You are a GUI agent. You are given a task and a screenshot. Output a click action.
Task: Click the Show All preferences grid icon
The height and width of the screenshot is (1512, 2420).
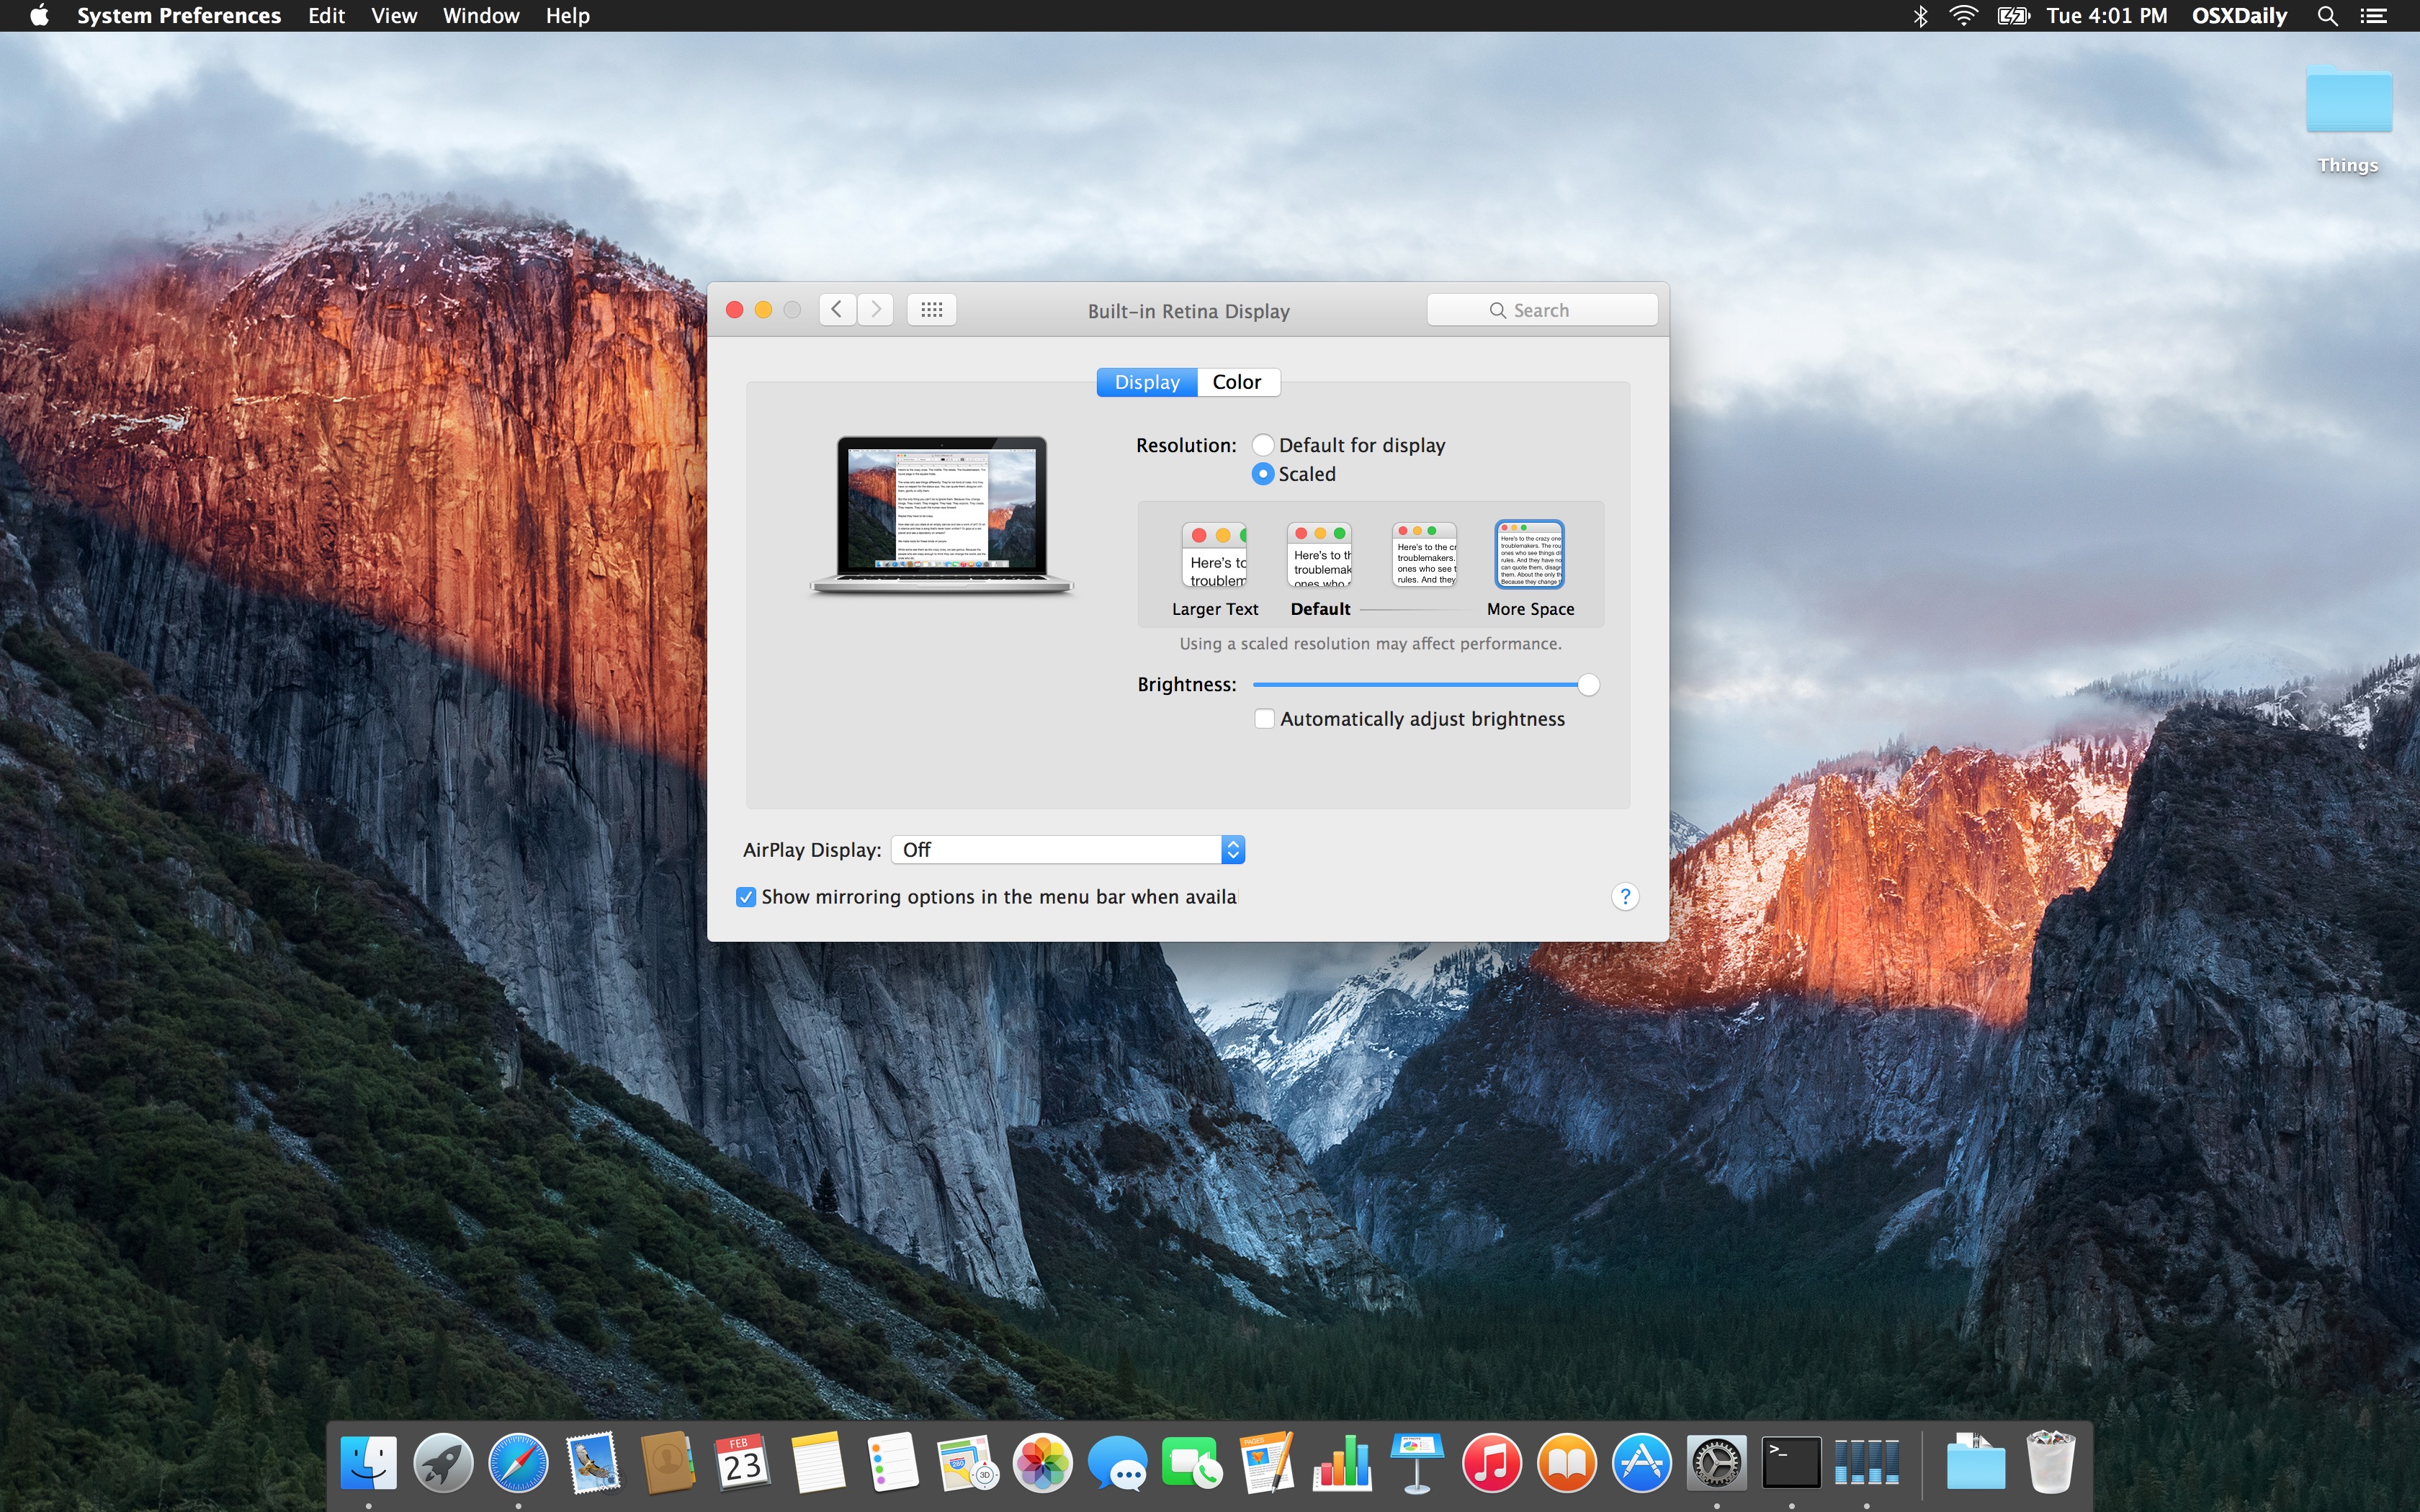coord(931,309)
